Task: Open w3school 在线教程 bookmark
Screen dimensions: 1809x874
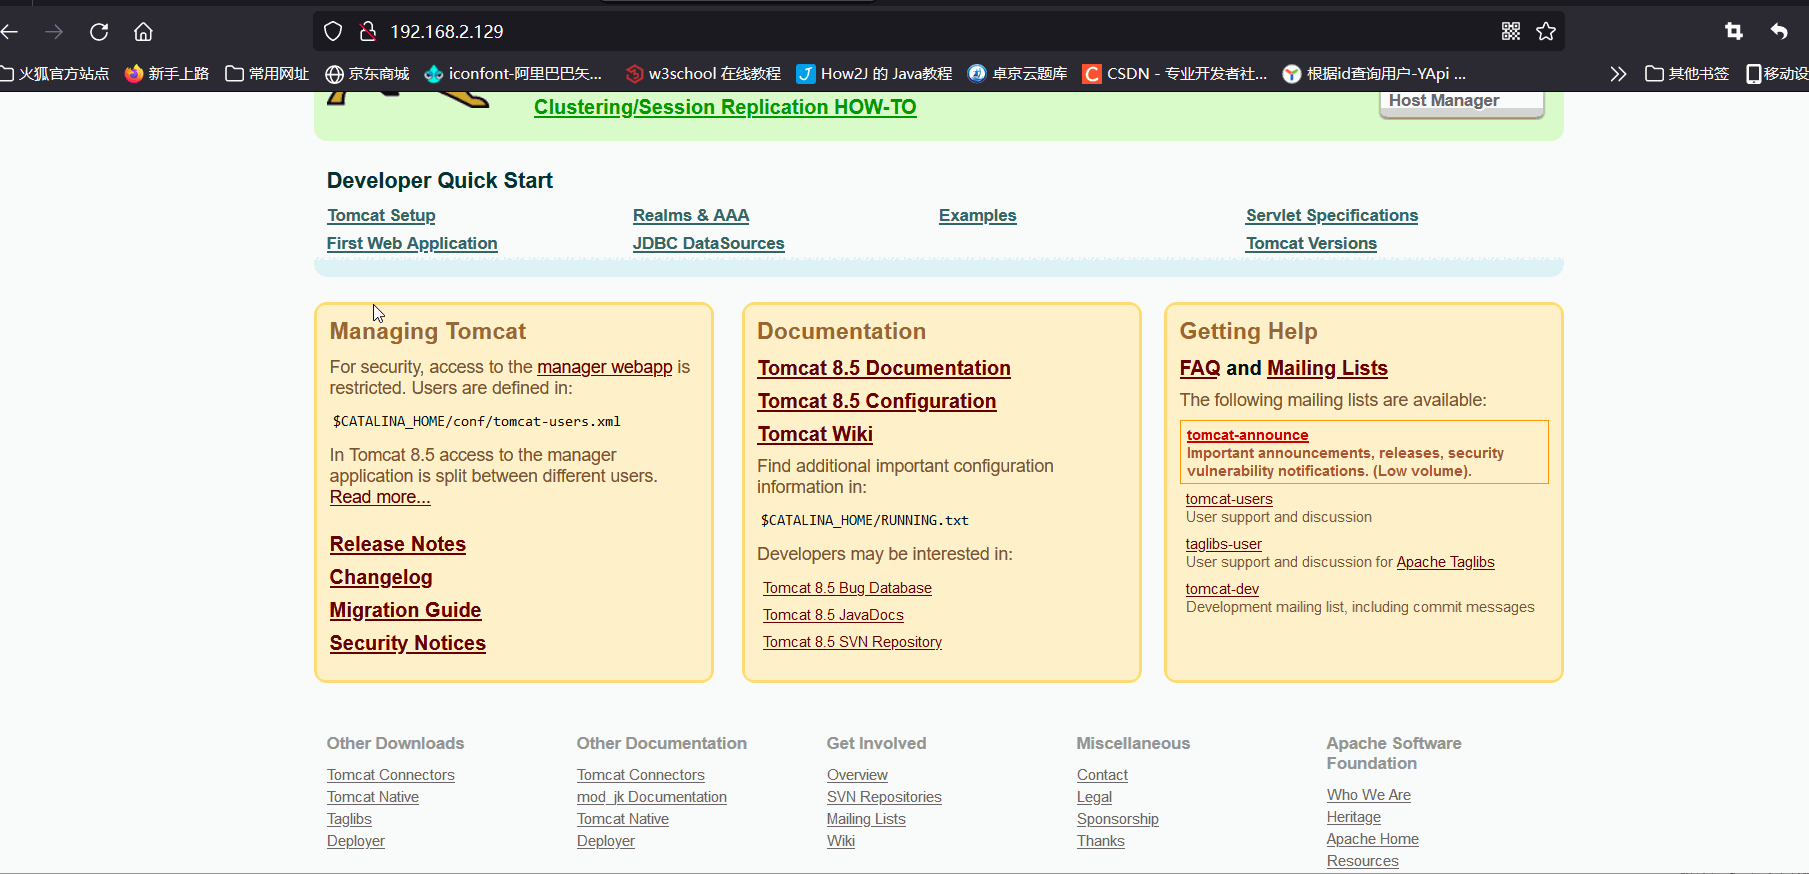Action: [x=703, y=74]
